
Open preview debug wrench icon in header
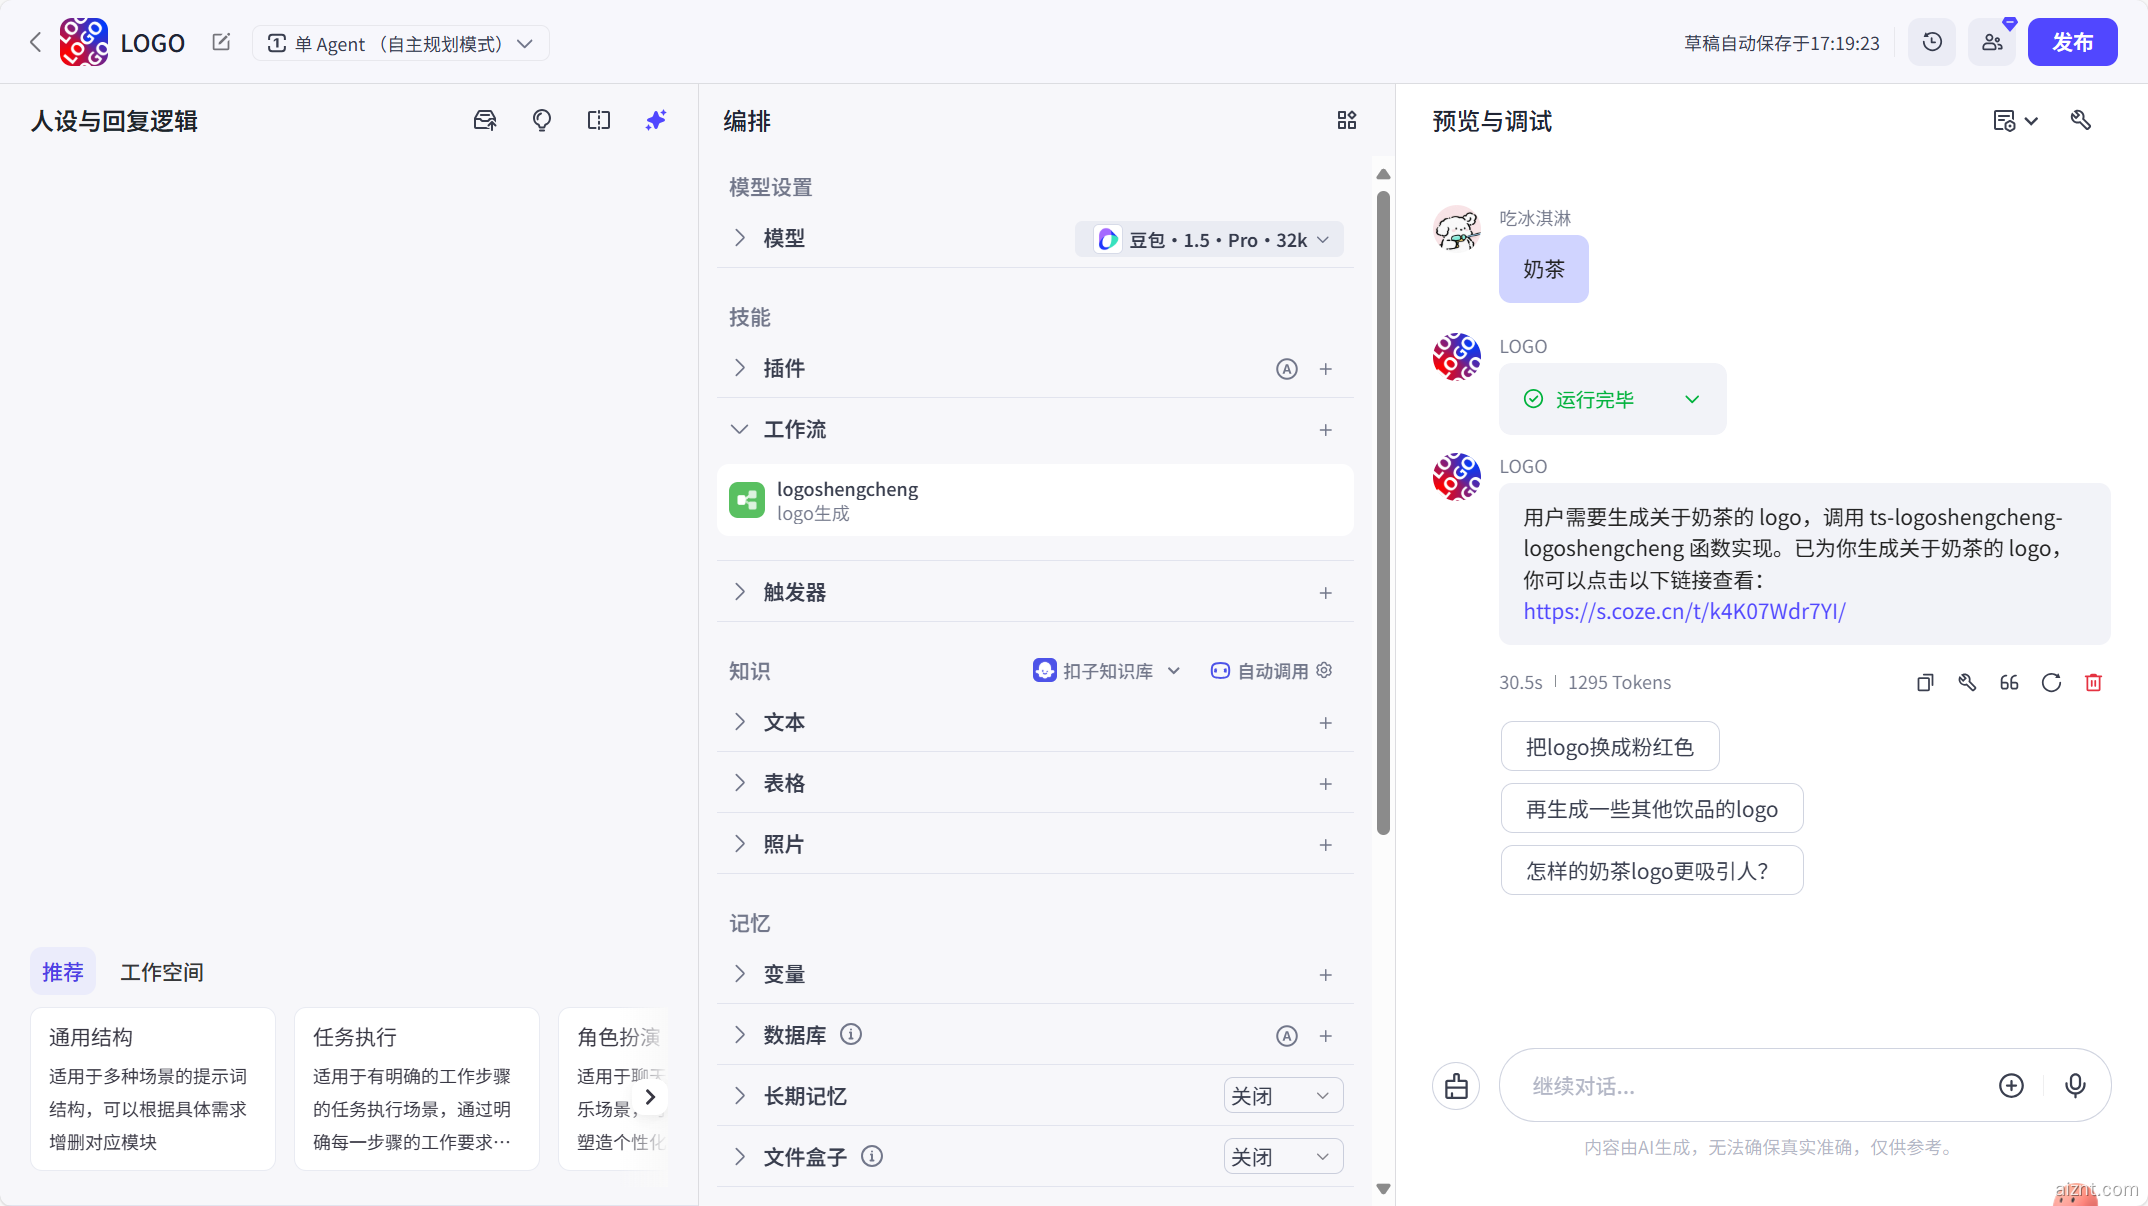click(x=2081, y=120)
